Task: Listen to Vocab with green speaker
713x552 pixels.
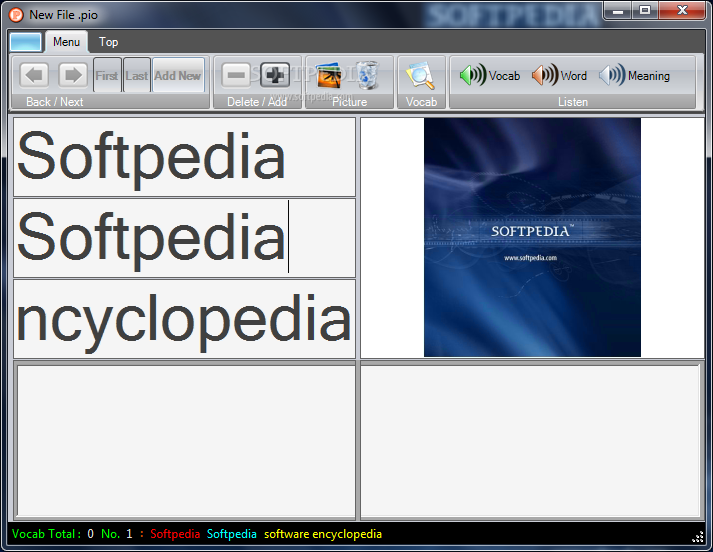Action: (x=490, y=75)
